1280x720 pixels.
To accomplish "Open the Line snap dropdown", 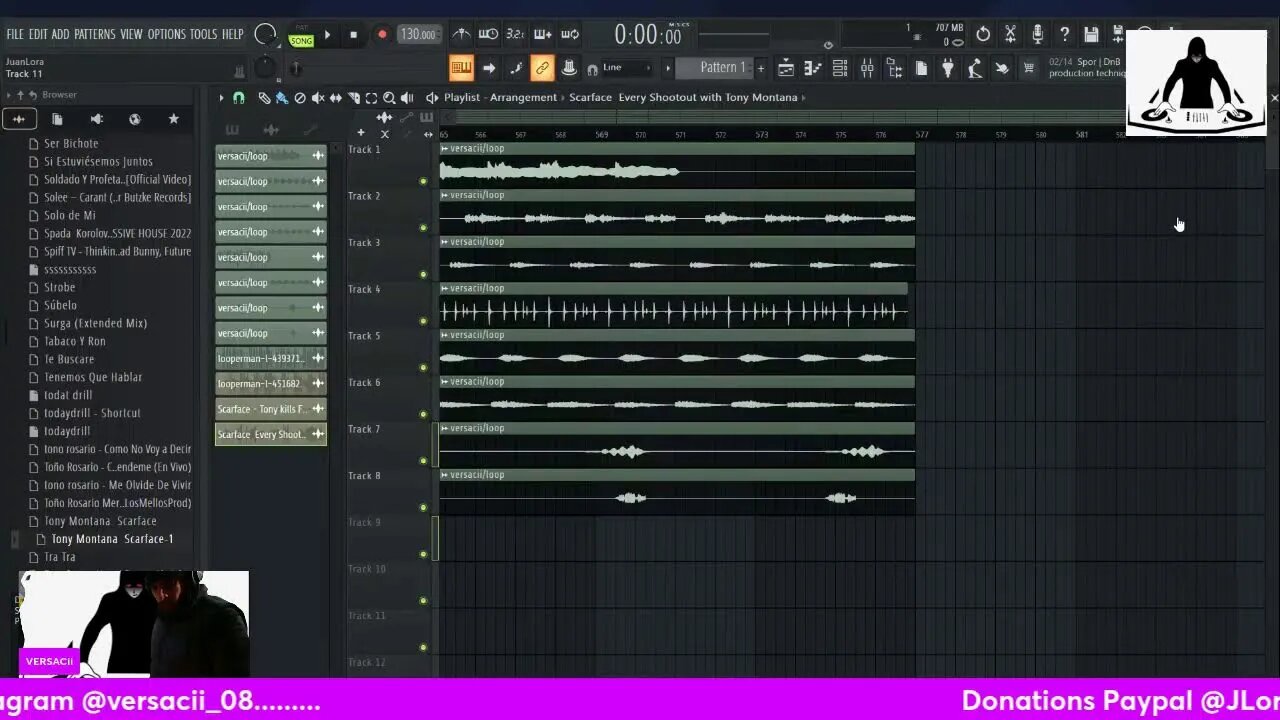I will (625, 68).
